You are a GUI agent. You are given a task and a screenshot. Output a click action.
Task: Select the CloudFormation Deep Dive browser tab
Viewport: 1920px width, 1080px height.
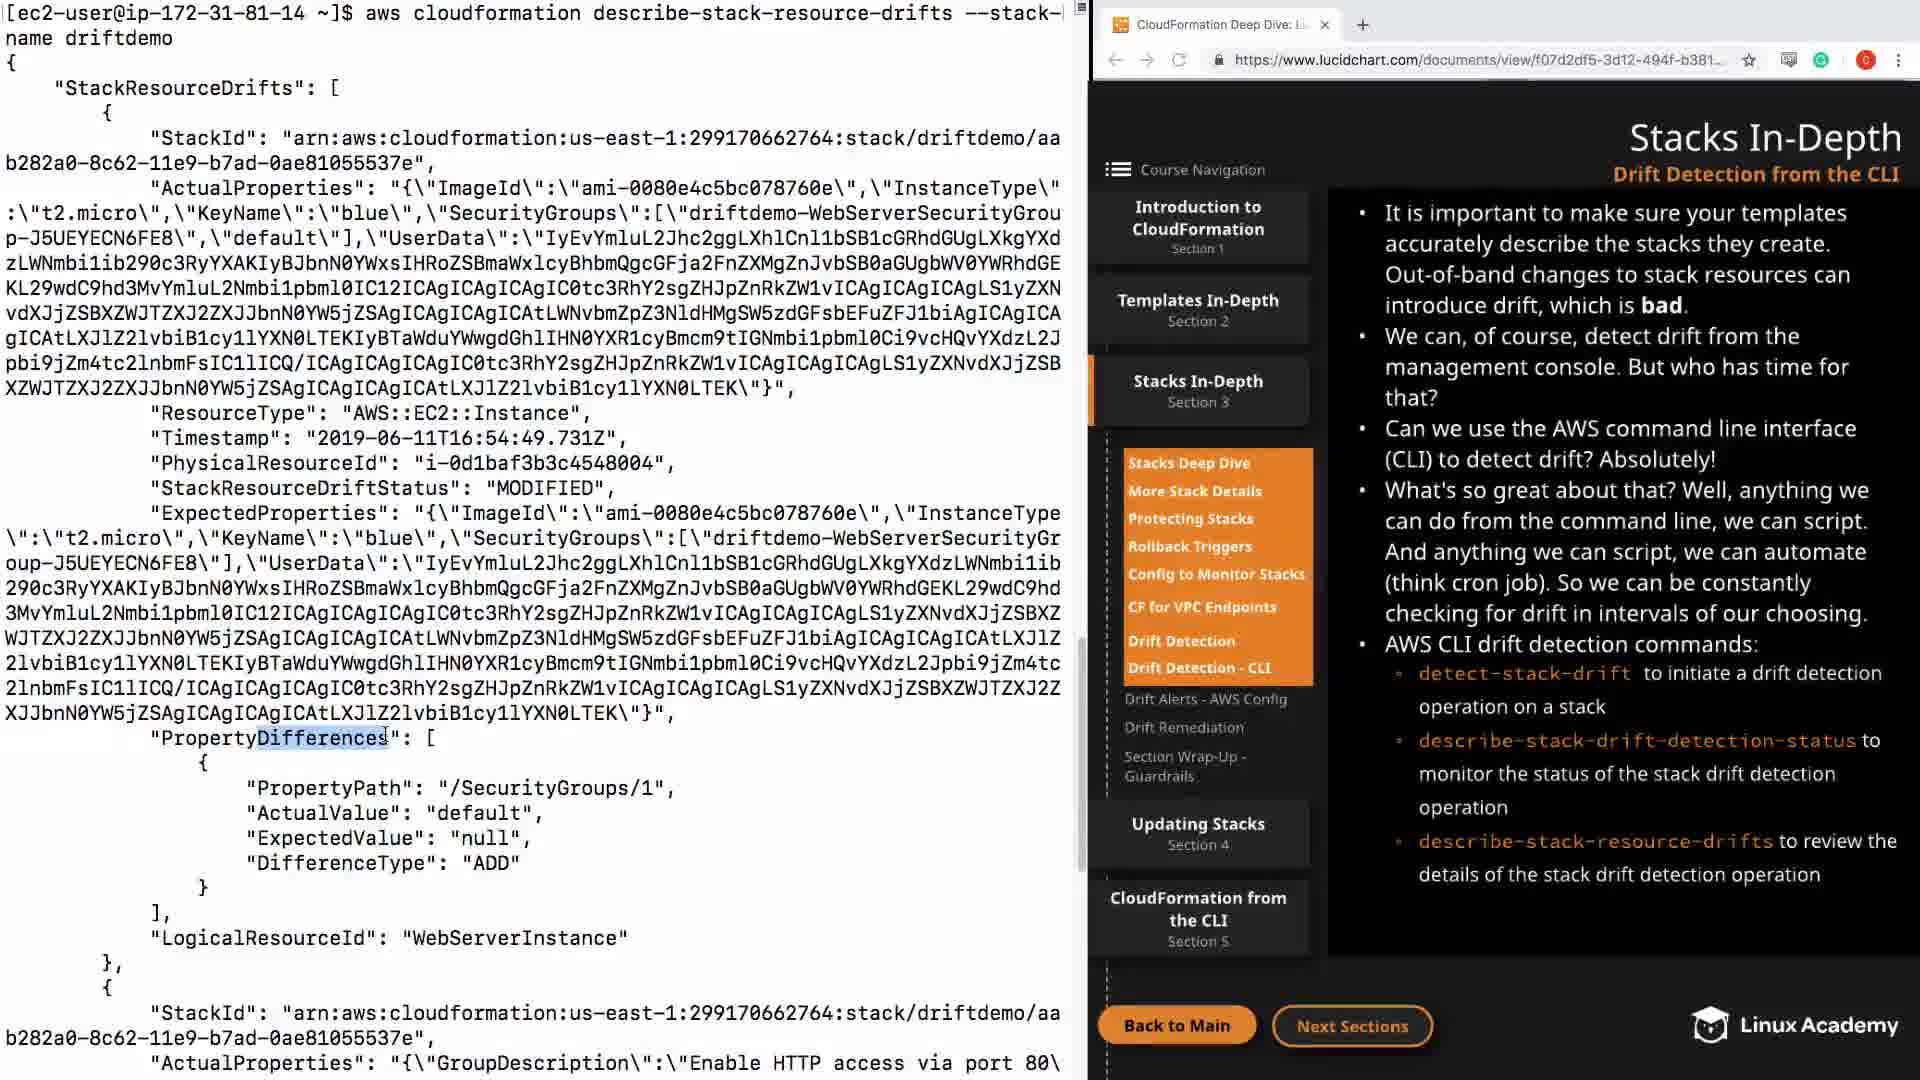[1215, 25]
